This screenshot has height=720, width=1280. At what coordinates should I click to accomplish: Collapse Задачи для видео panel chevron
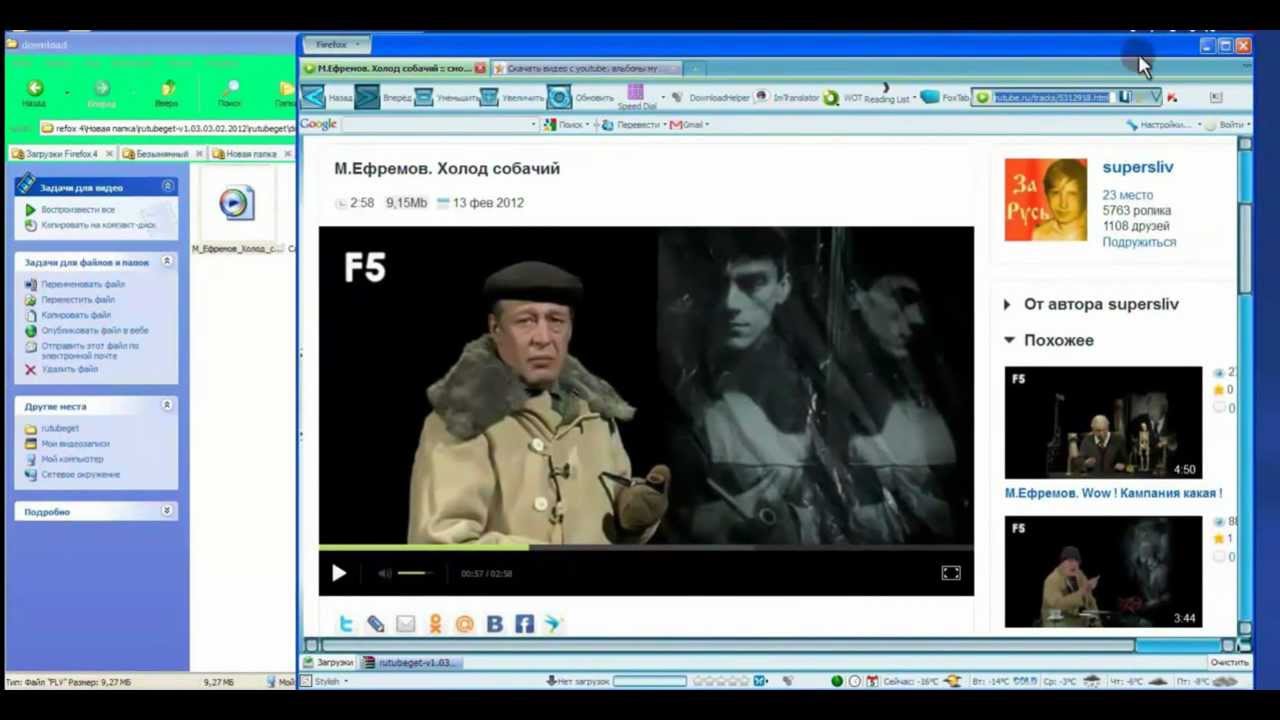(x=167, y=186)
